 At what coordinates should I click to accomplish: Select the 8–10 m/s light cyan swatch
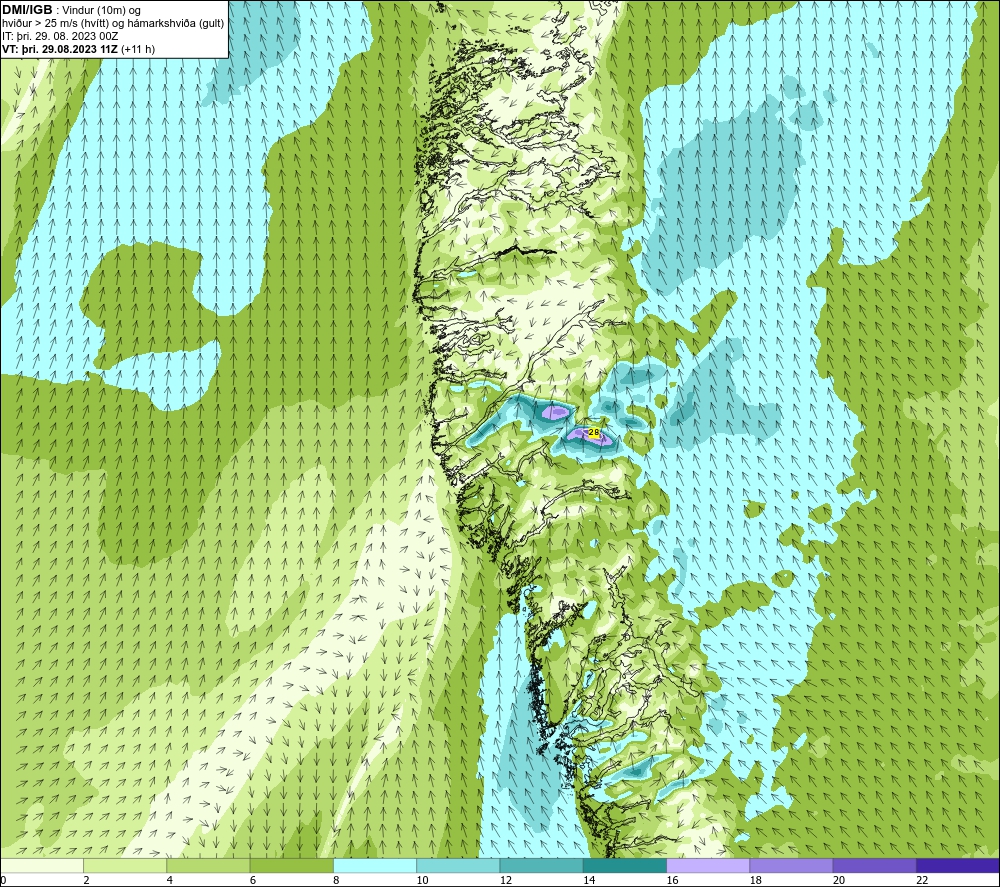point(375,865)
